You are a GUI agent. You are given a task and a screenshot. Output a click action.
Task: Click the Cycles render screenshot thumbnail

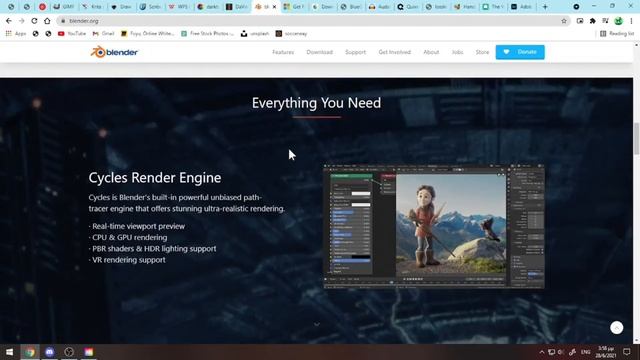(433, 226)
